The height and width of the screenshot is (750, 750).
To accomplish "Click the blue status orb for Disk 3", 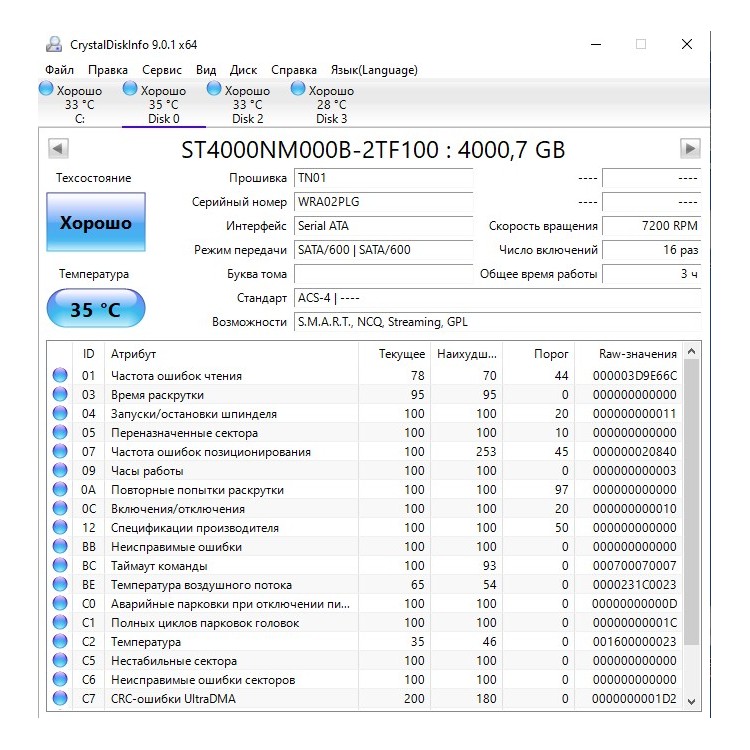I will click(298, 88).
